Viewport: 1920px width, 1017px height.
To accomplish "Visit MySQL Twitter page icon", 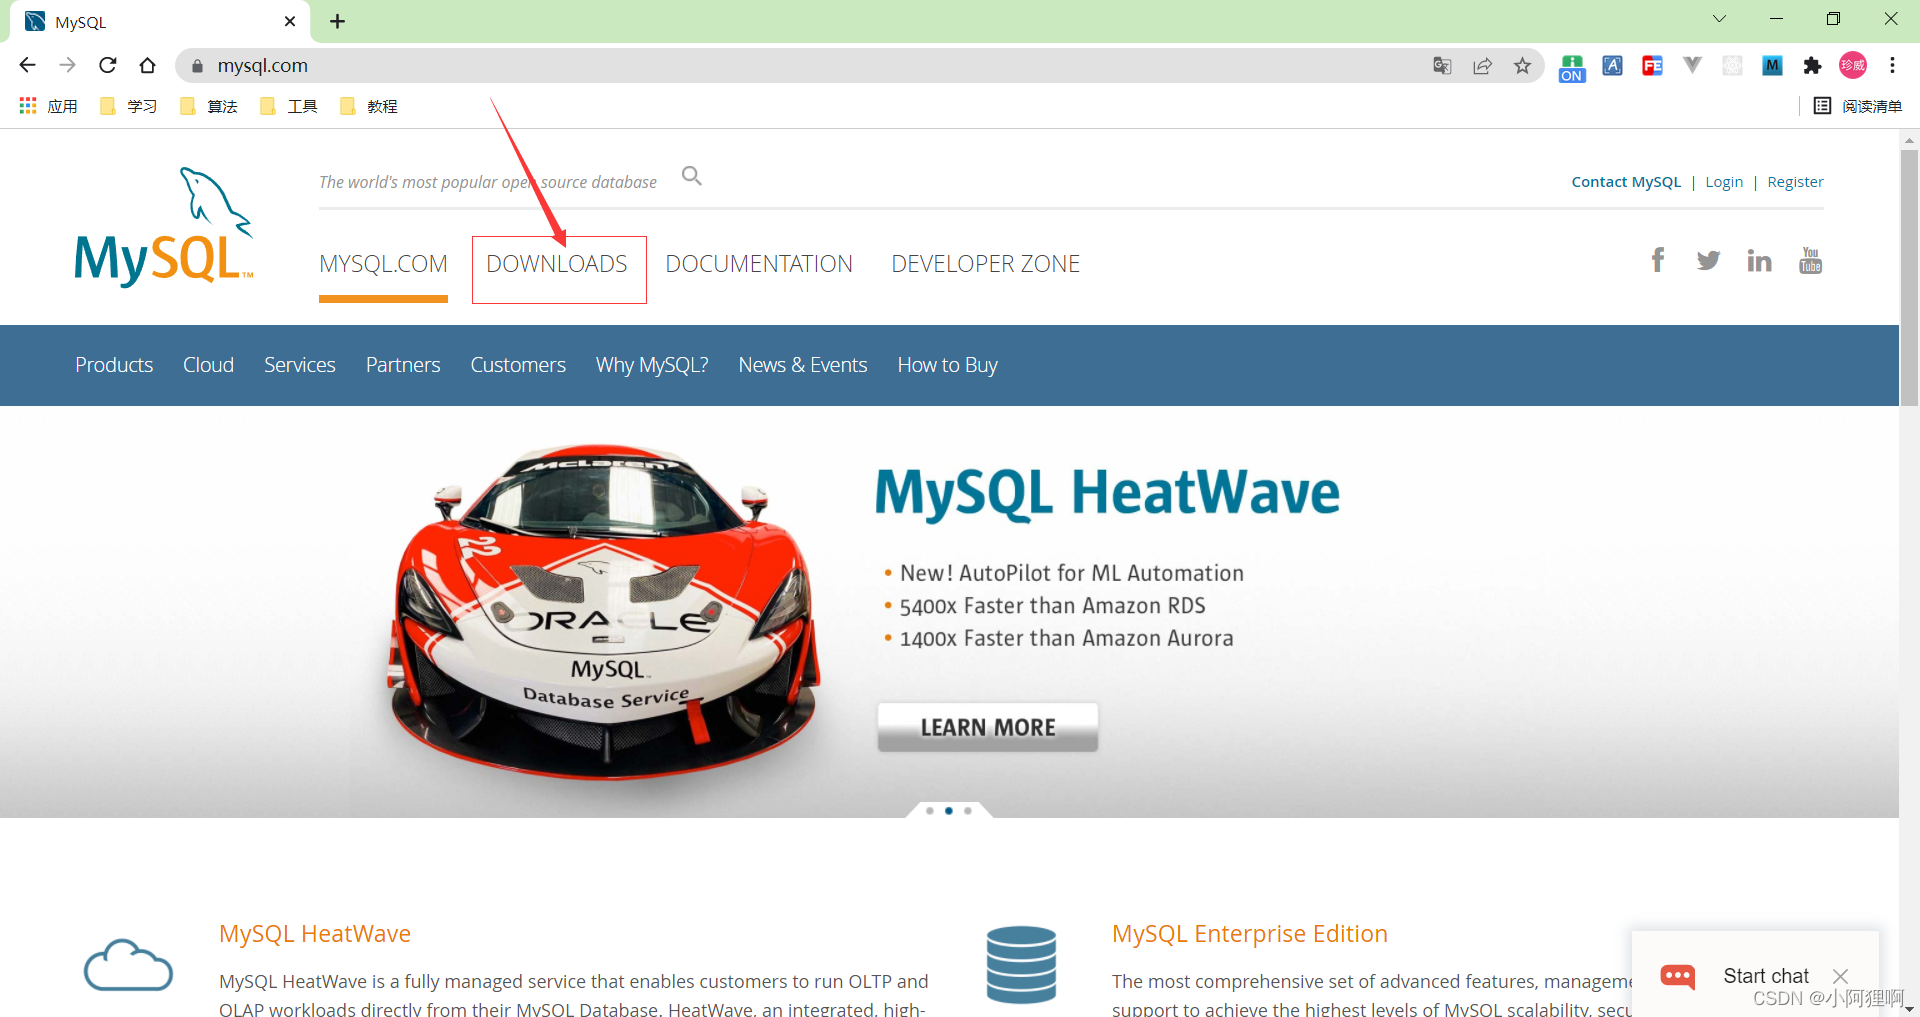I will 1708,261.
